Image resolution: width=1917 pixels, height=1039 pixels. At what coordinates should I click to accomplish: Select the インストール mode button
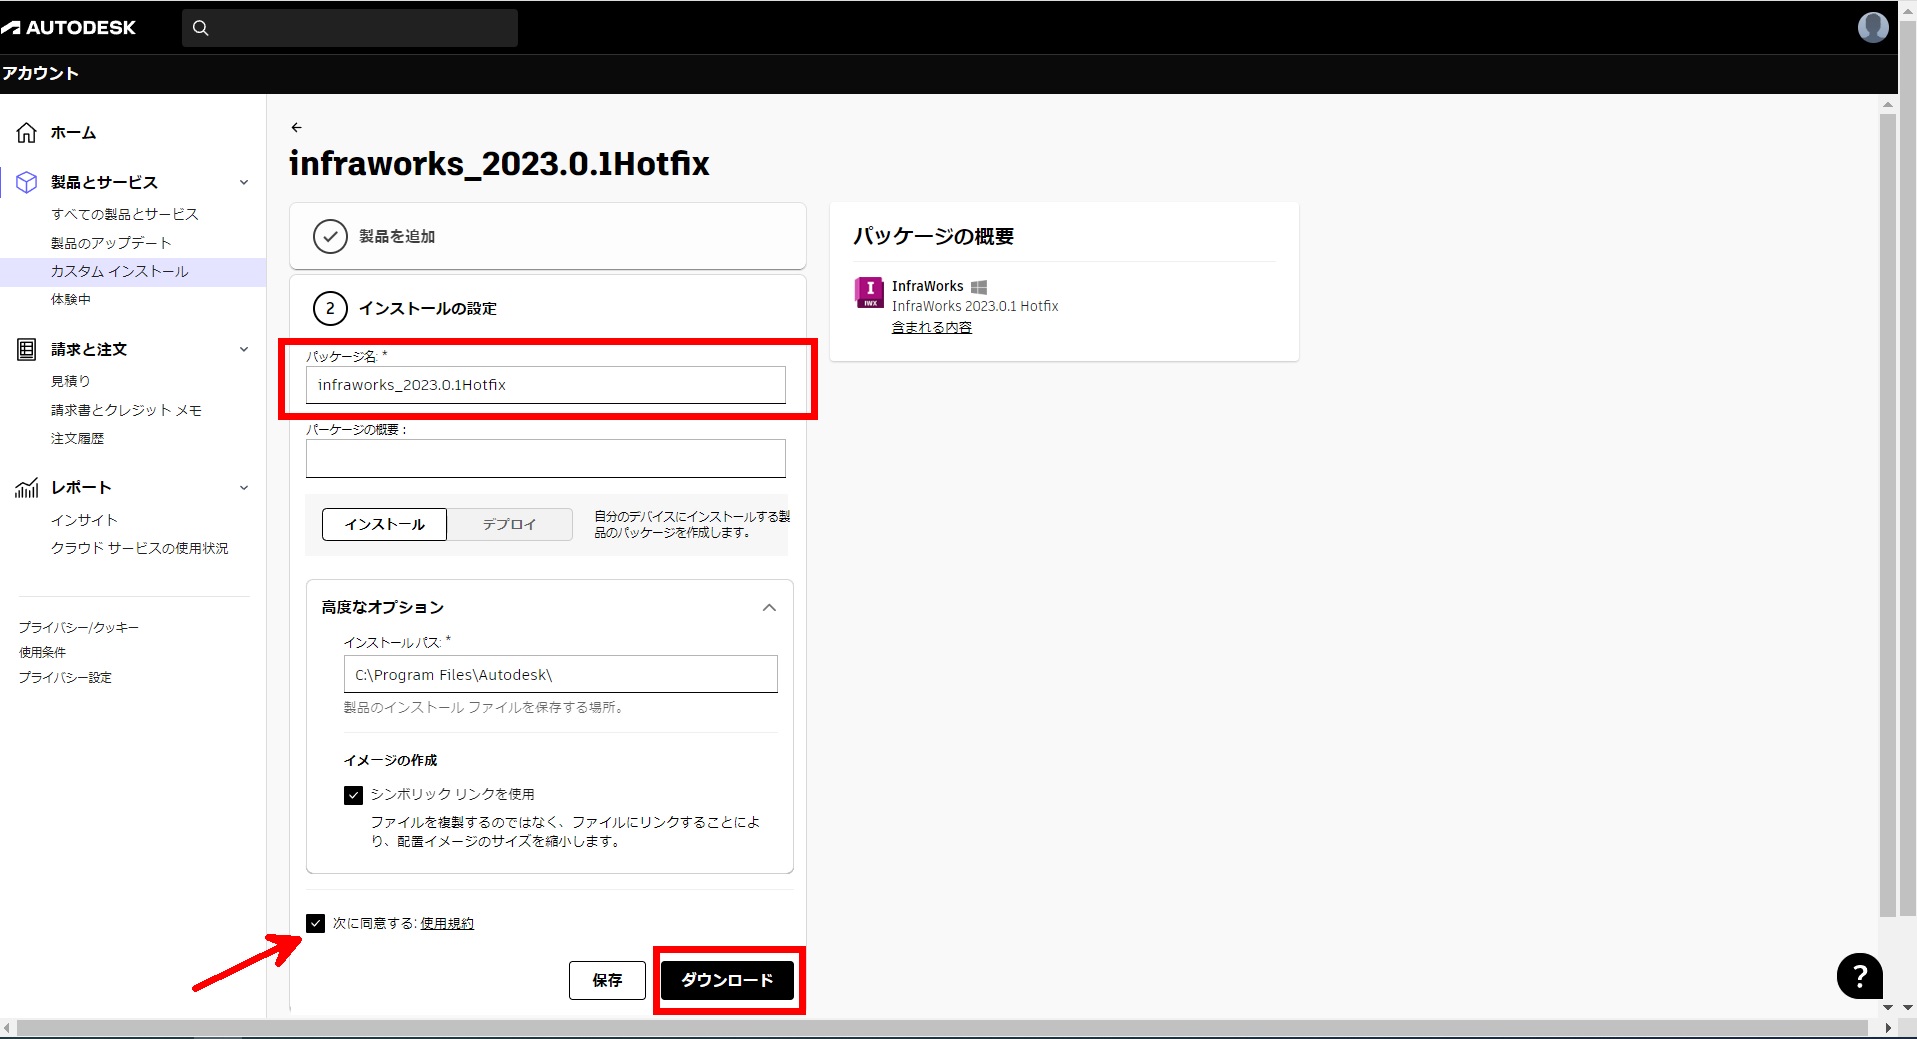click(384, 524)
